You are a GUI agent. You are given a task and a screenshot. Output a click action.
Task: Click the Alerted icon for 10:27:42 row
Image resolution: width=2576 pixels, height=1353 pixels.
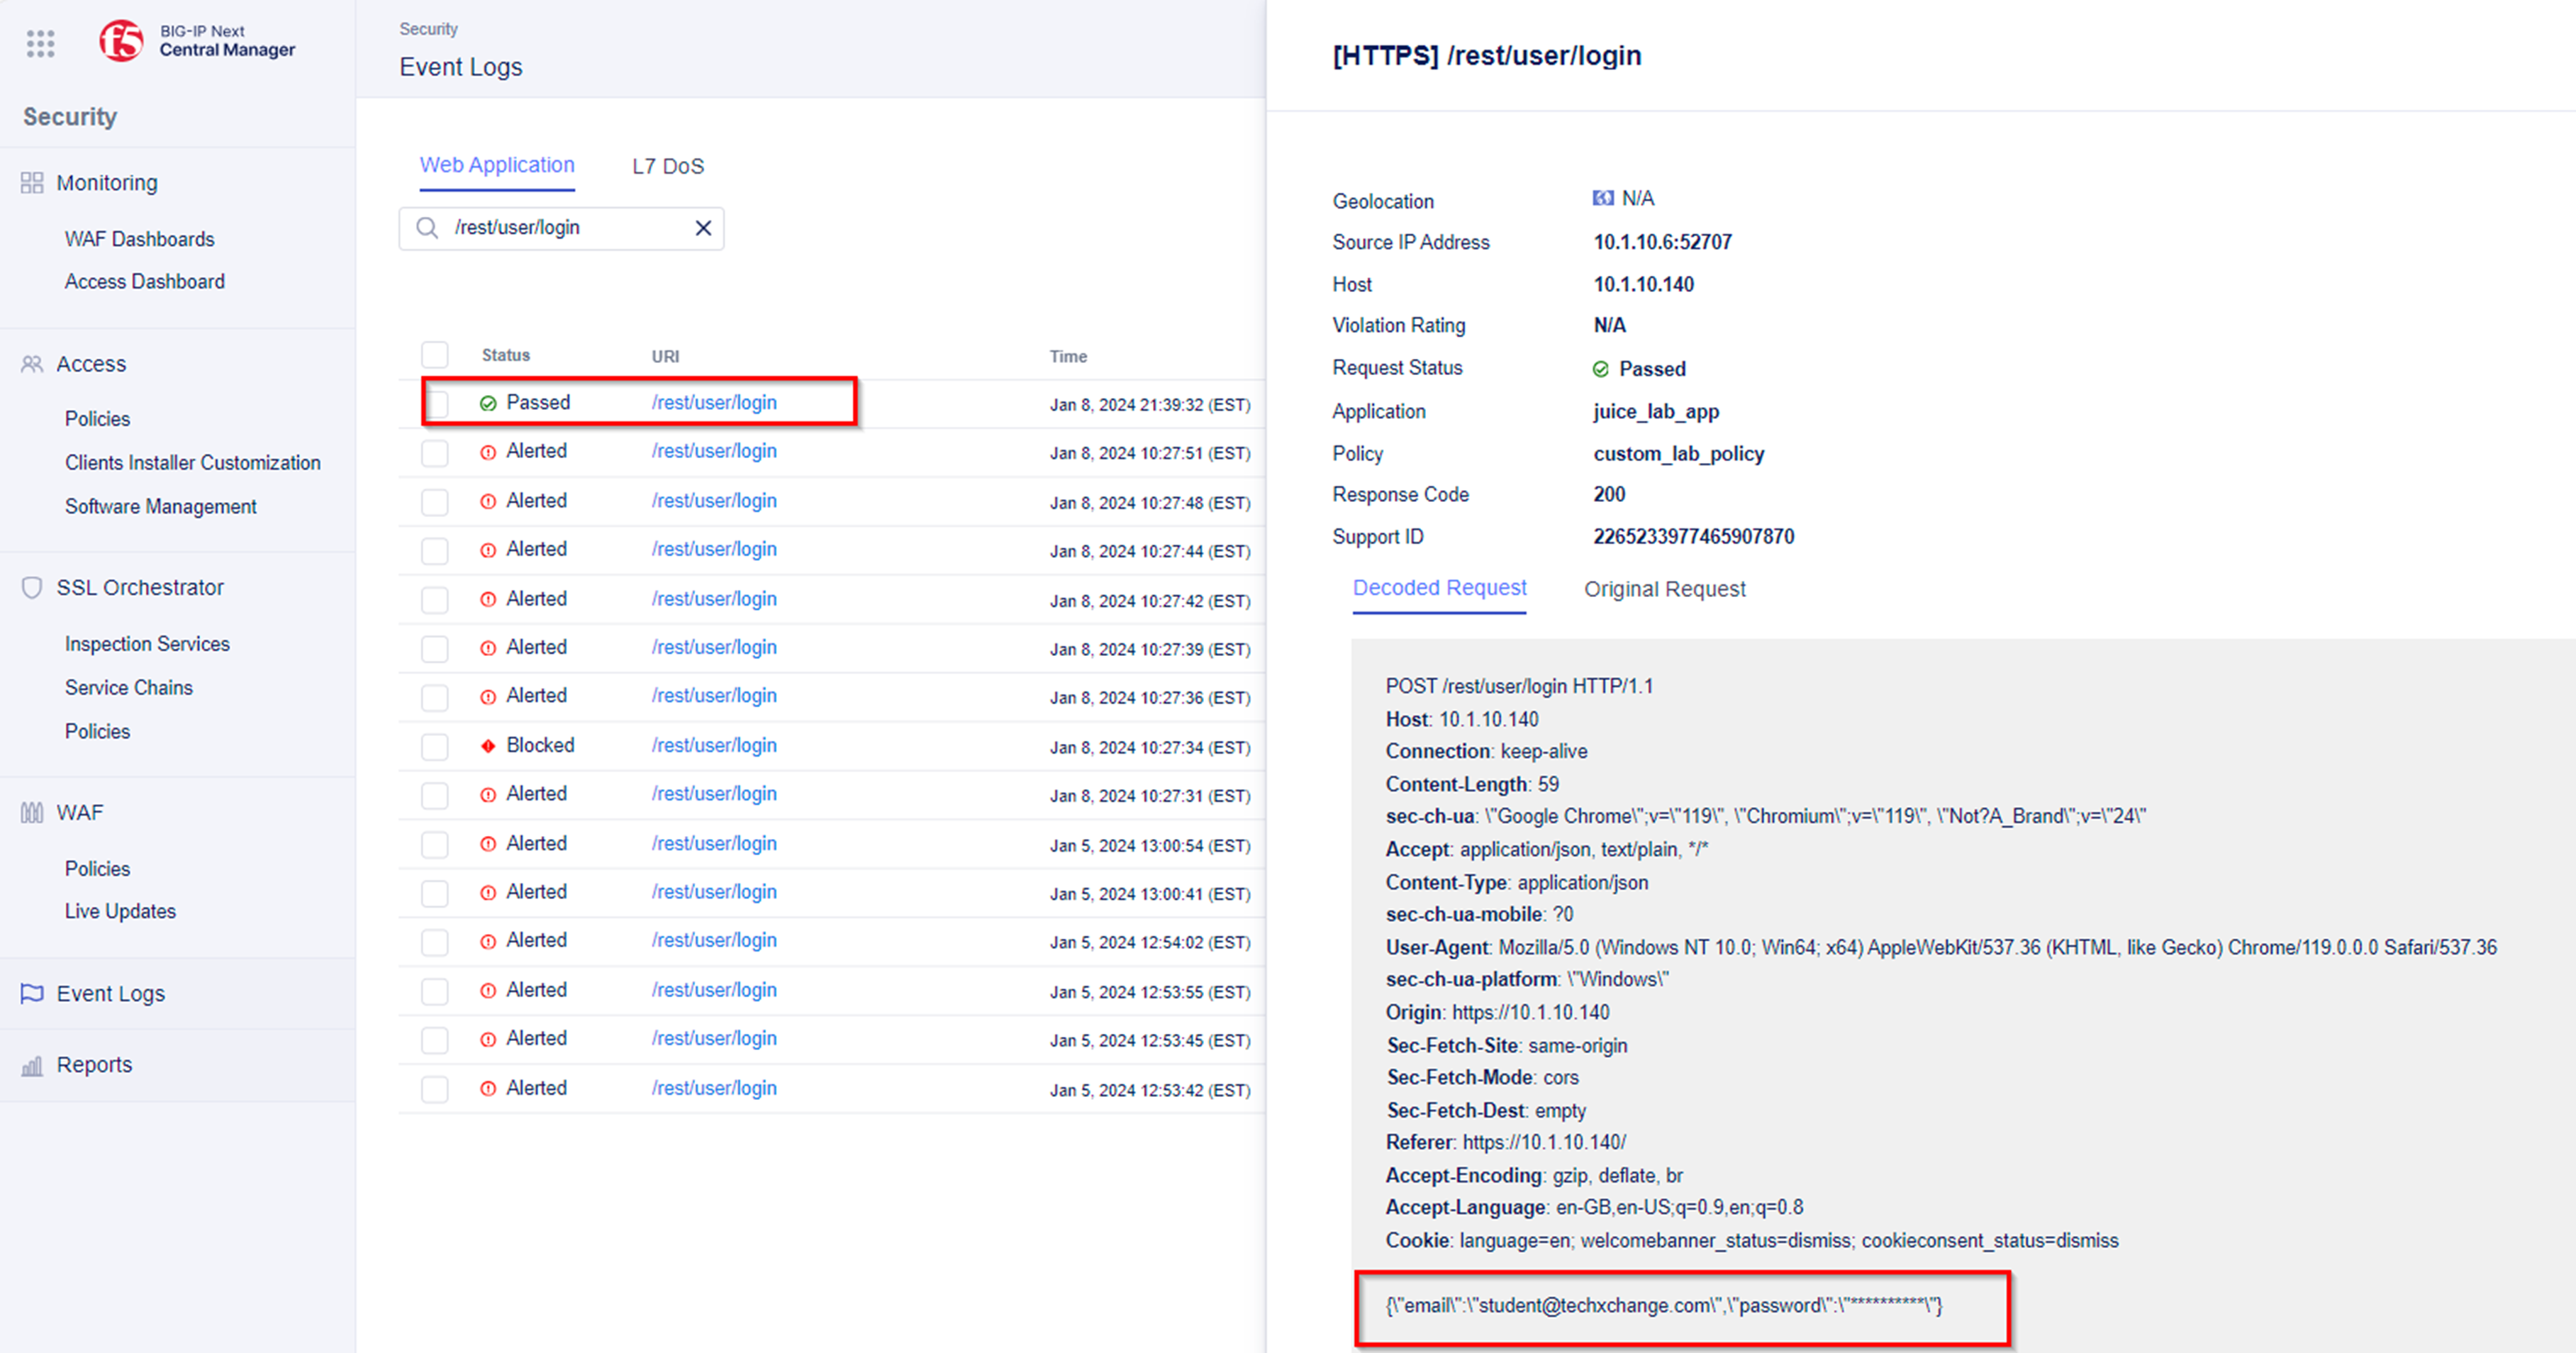(488, 599)
